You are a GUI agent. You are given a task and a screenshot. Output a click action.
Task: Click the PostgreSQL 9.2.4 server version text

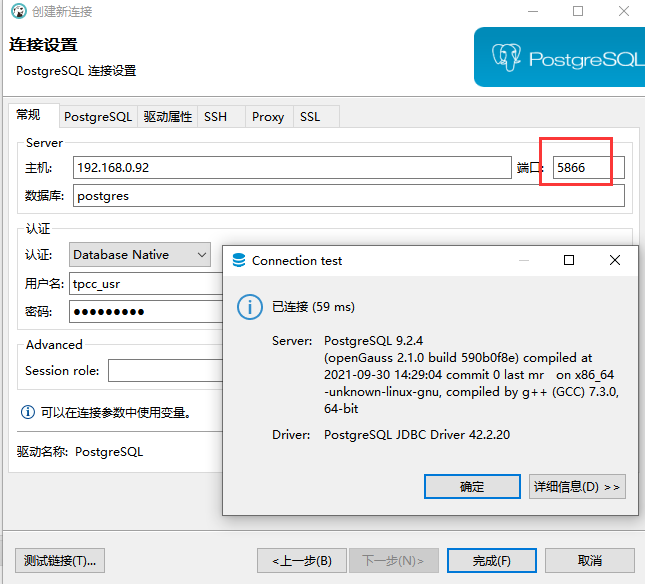coord(374,341)
